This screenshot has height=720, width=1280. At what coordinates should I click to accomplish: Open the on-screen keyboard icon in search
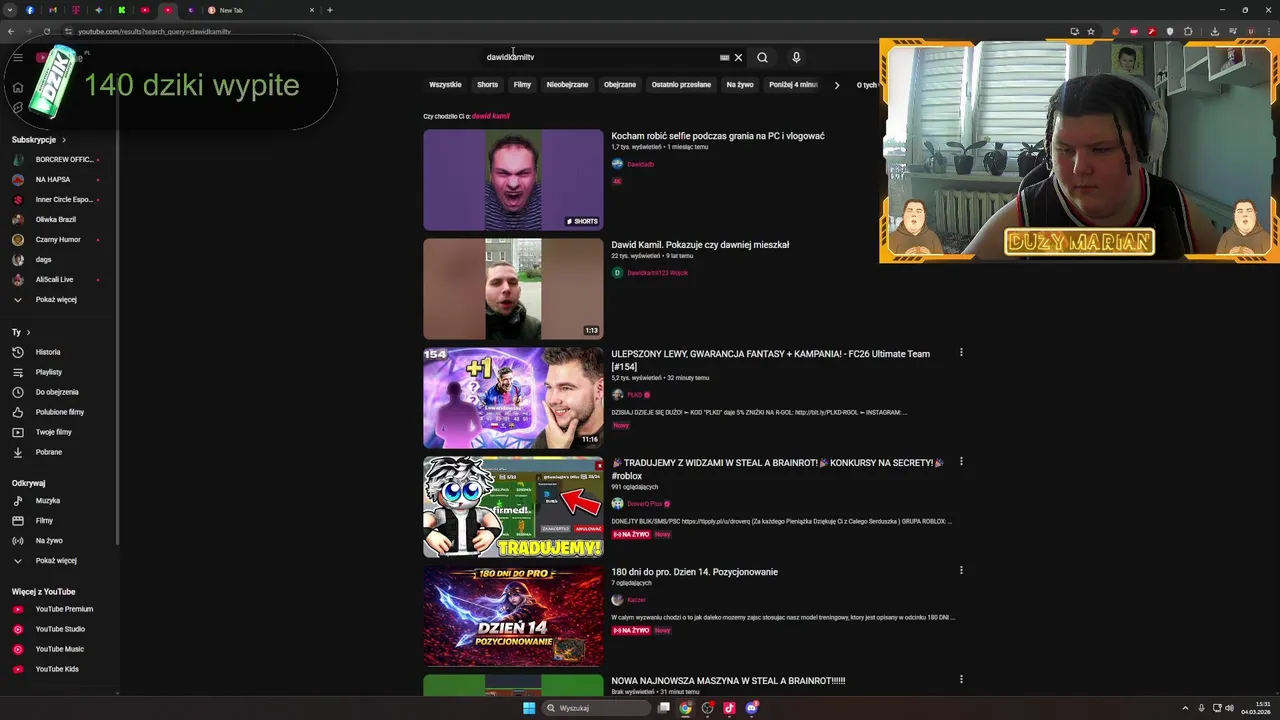pyautogui.click(x=724, y=57)
